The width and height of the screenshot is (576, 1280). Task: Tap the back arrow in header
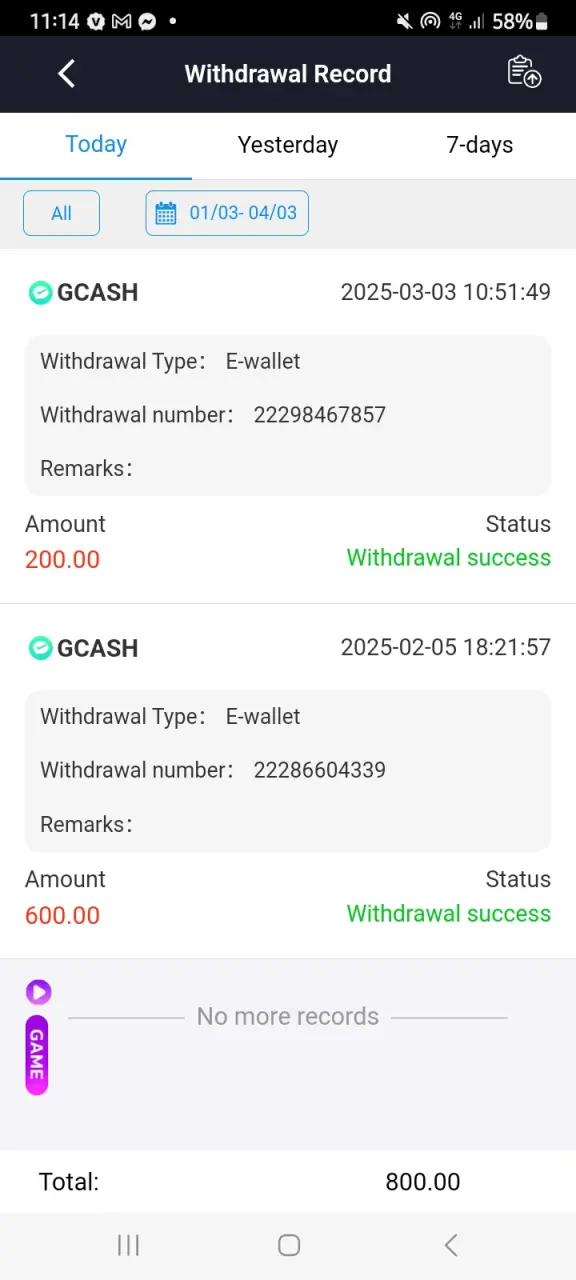[x=67, y=73]
